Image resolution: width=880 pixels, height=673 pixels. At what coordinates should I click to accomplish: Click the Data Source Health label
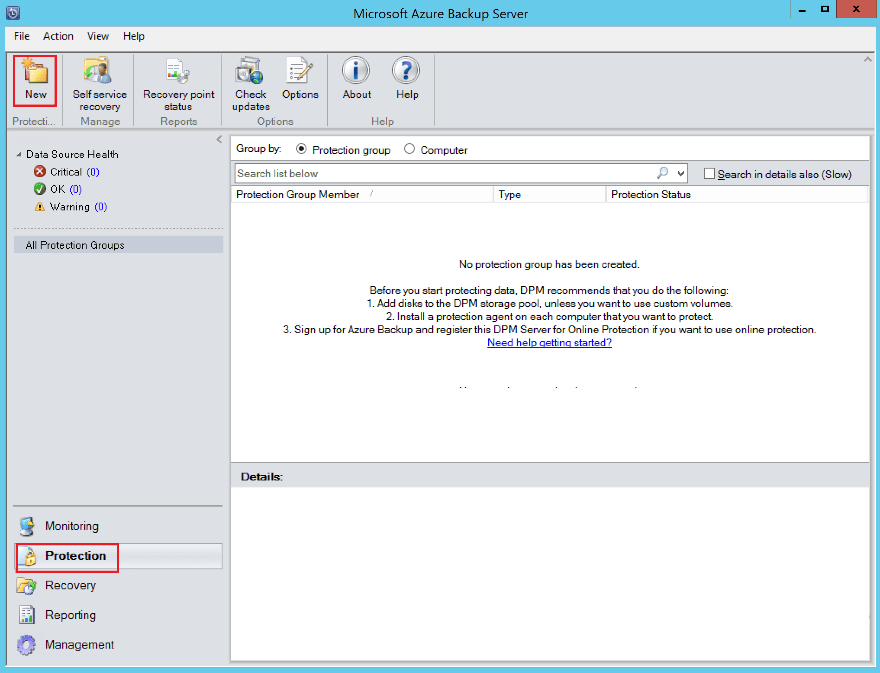(72, 154)
